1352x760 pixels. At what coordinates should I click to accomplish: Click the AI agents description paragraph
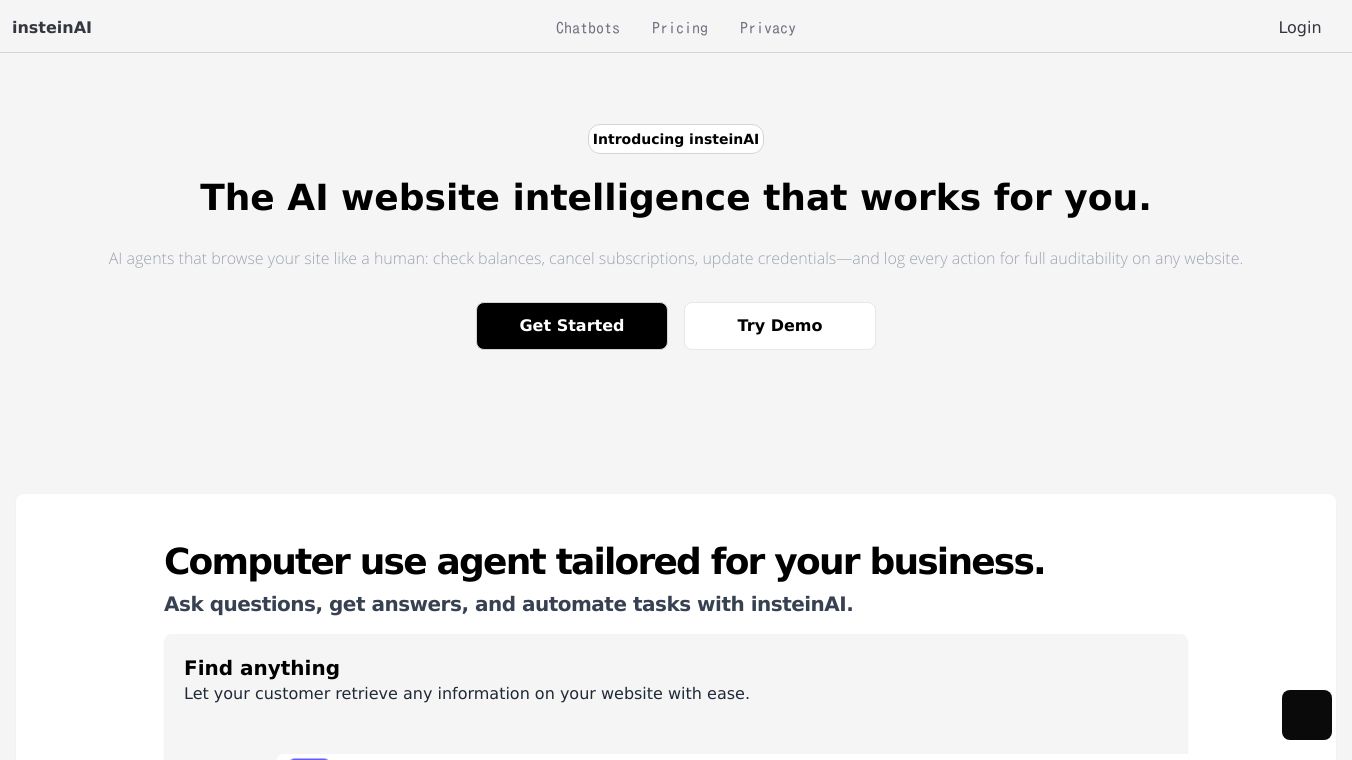[676, 259]
